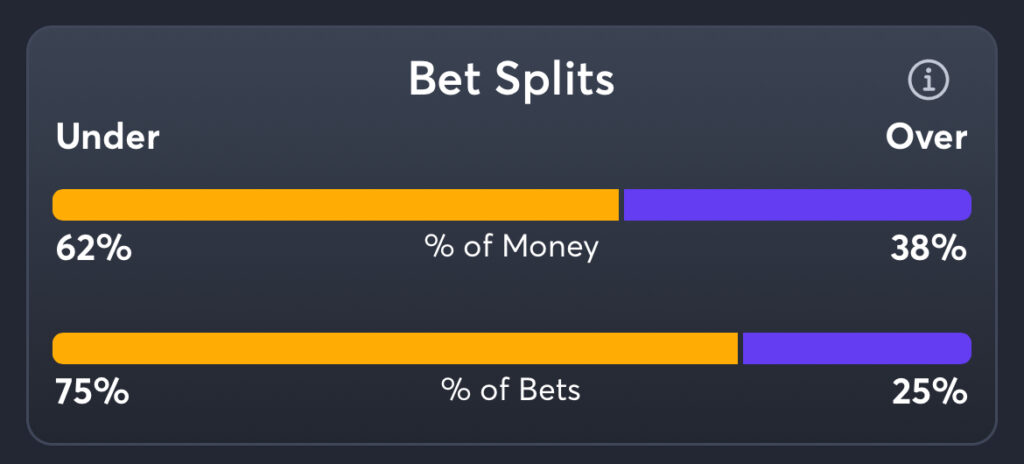Viewport: 1024px width, 464px height.
Task: Click orange Under portion of money bar
Action: (x=336, y=205)
